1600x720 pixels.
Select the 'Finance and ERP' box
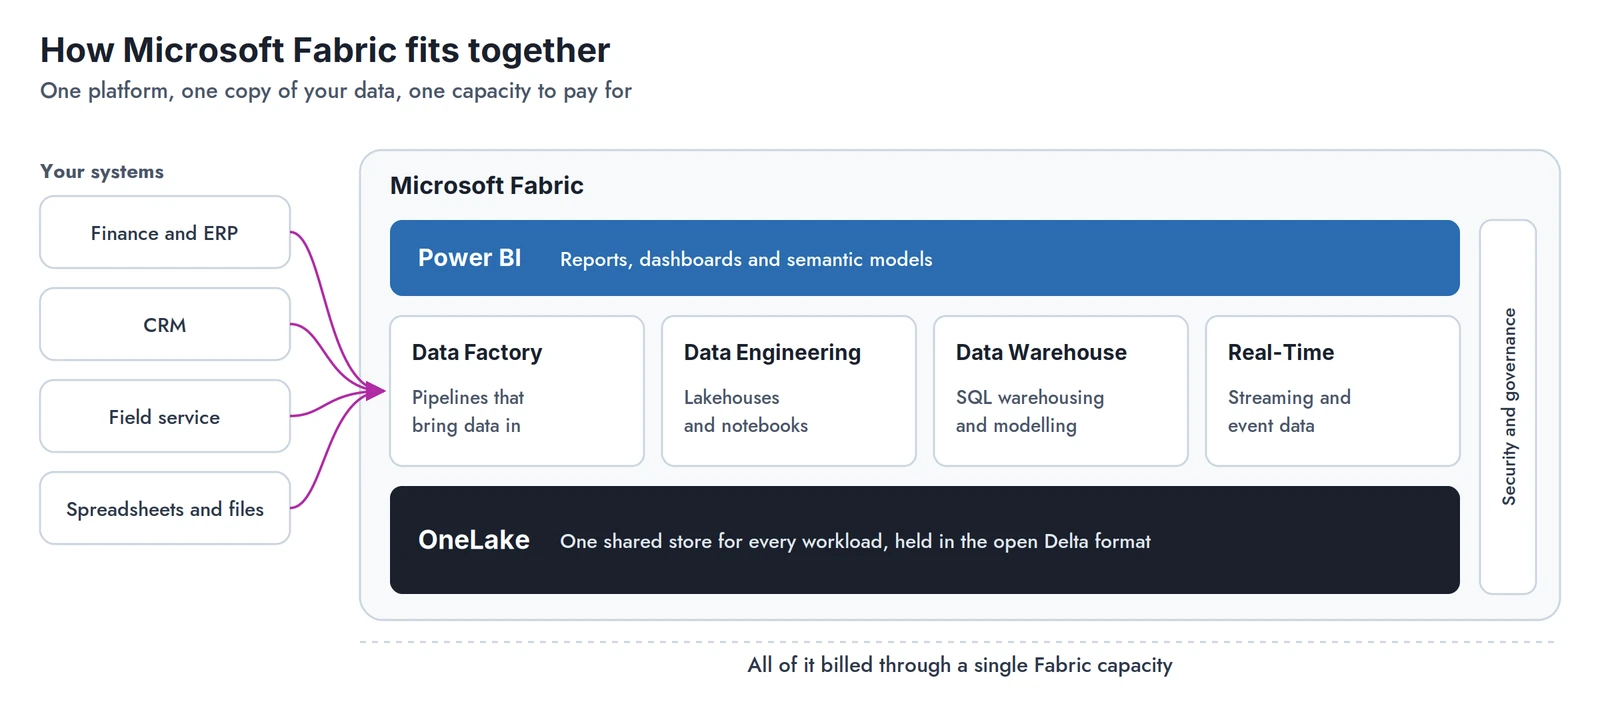(165, 232)
